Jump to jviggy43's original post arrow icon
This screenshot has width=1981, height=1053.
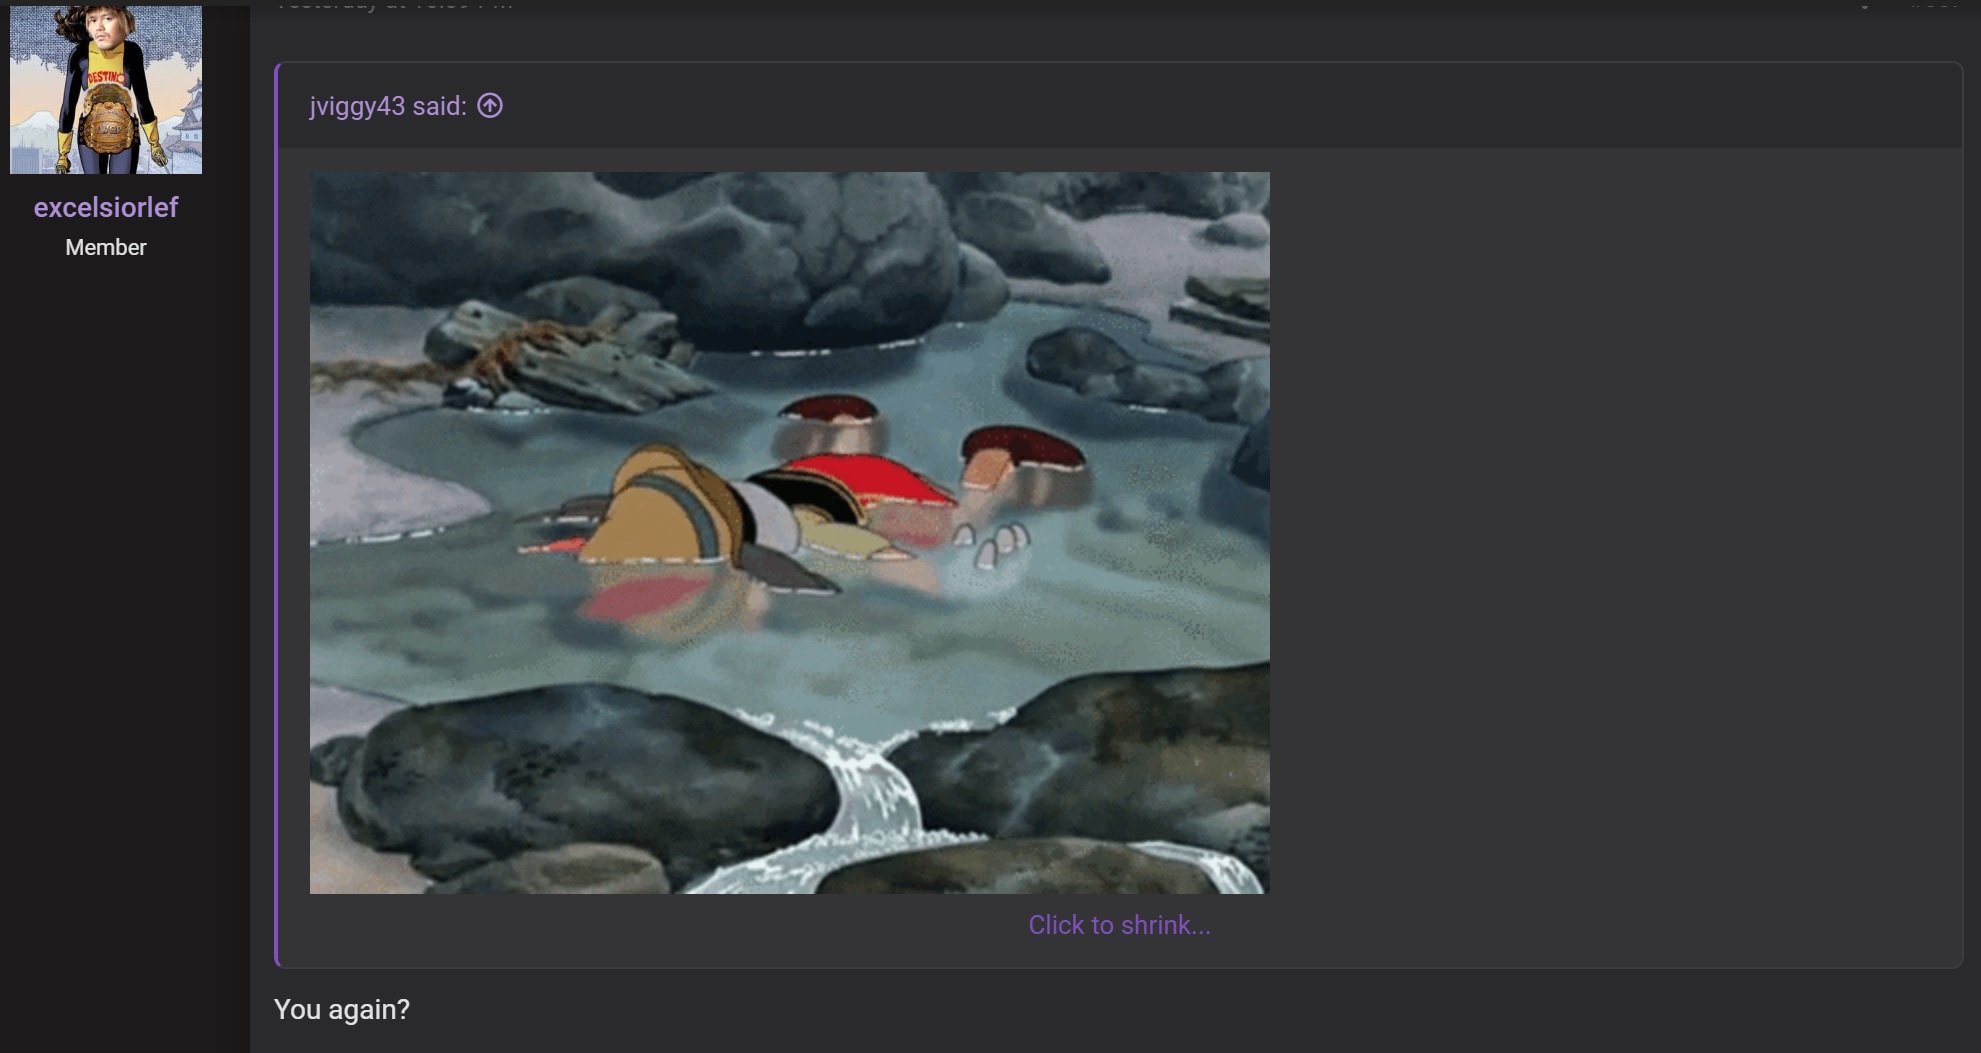490,105
